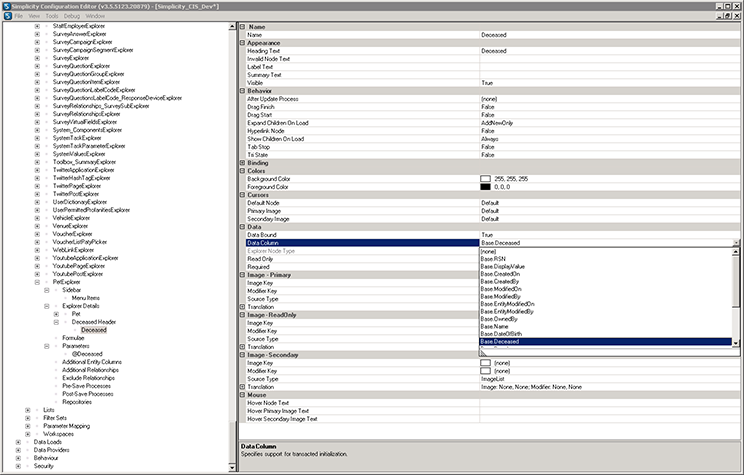Open the Debug menu

72,17
